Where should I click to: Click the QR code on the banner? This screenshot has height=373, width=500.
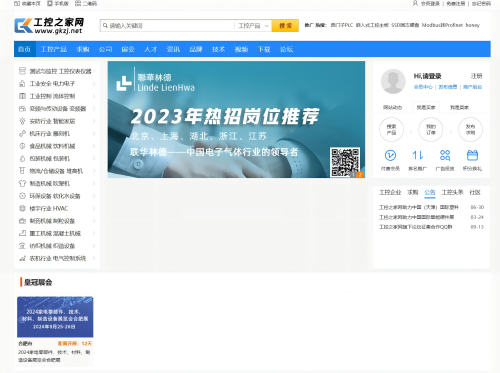pos(345,162)
